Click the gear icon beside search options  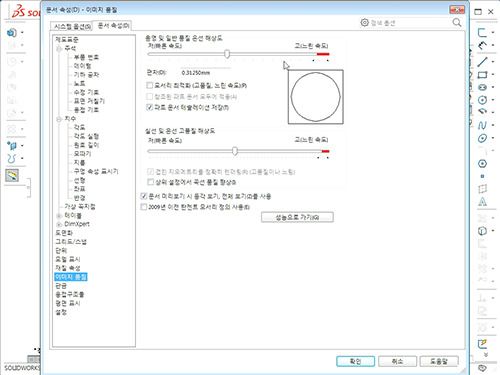click(365, 22)
